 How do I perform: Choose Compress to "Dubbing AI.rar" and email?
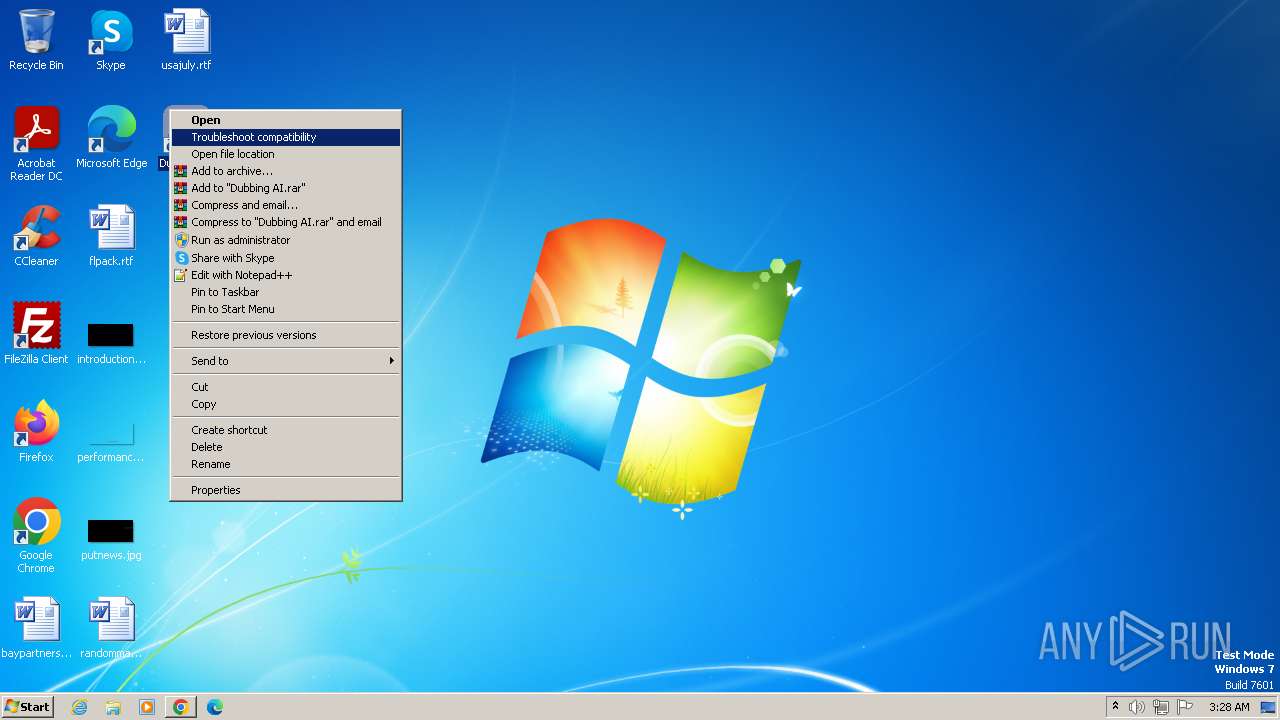click(x=286, y=222)
